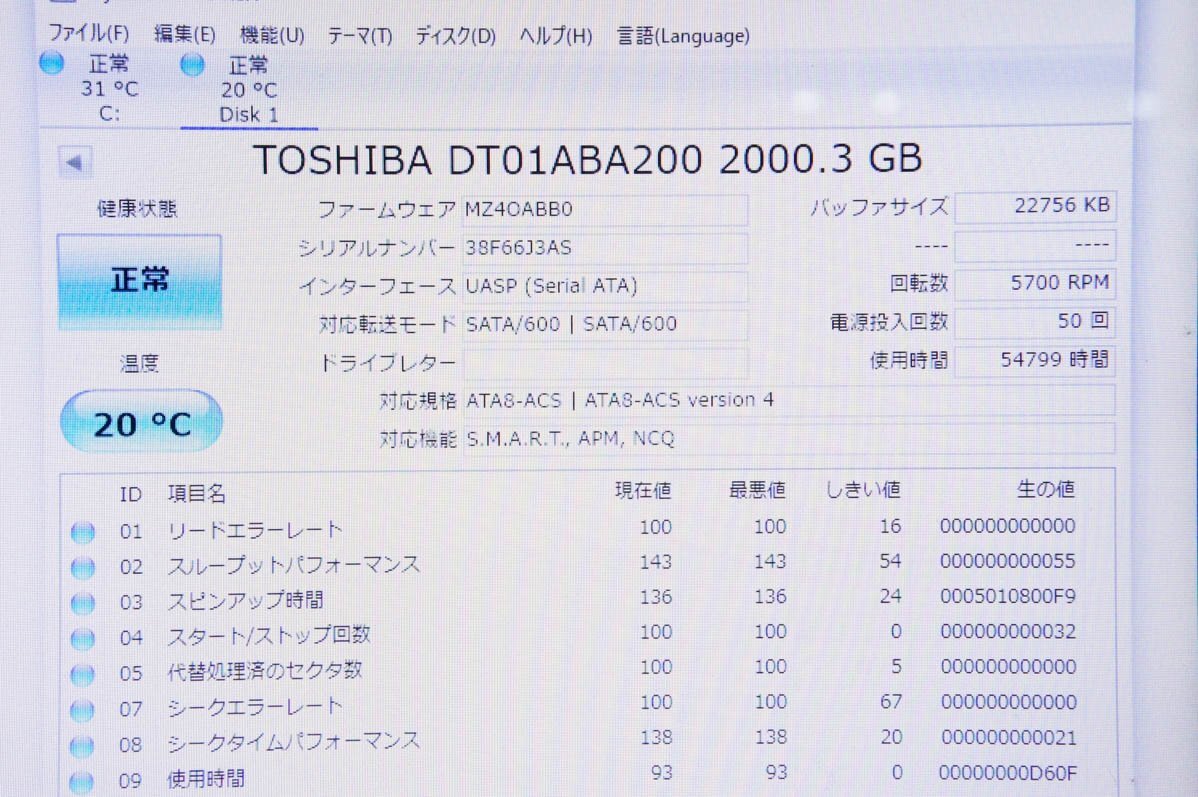This screenshot has height=797, width=1198.
Task: Click raw value 000000000032
Action: (1009, 632)
